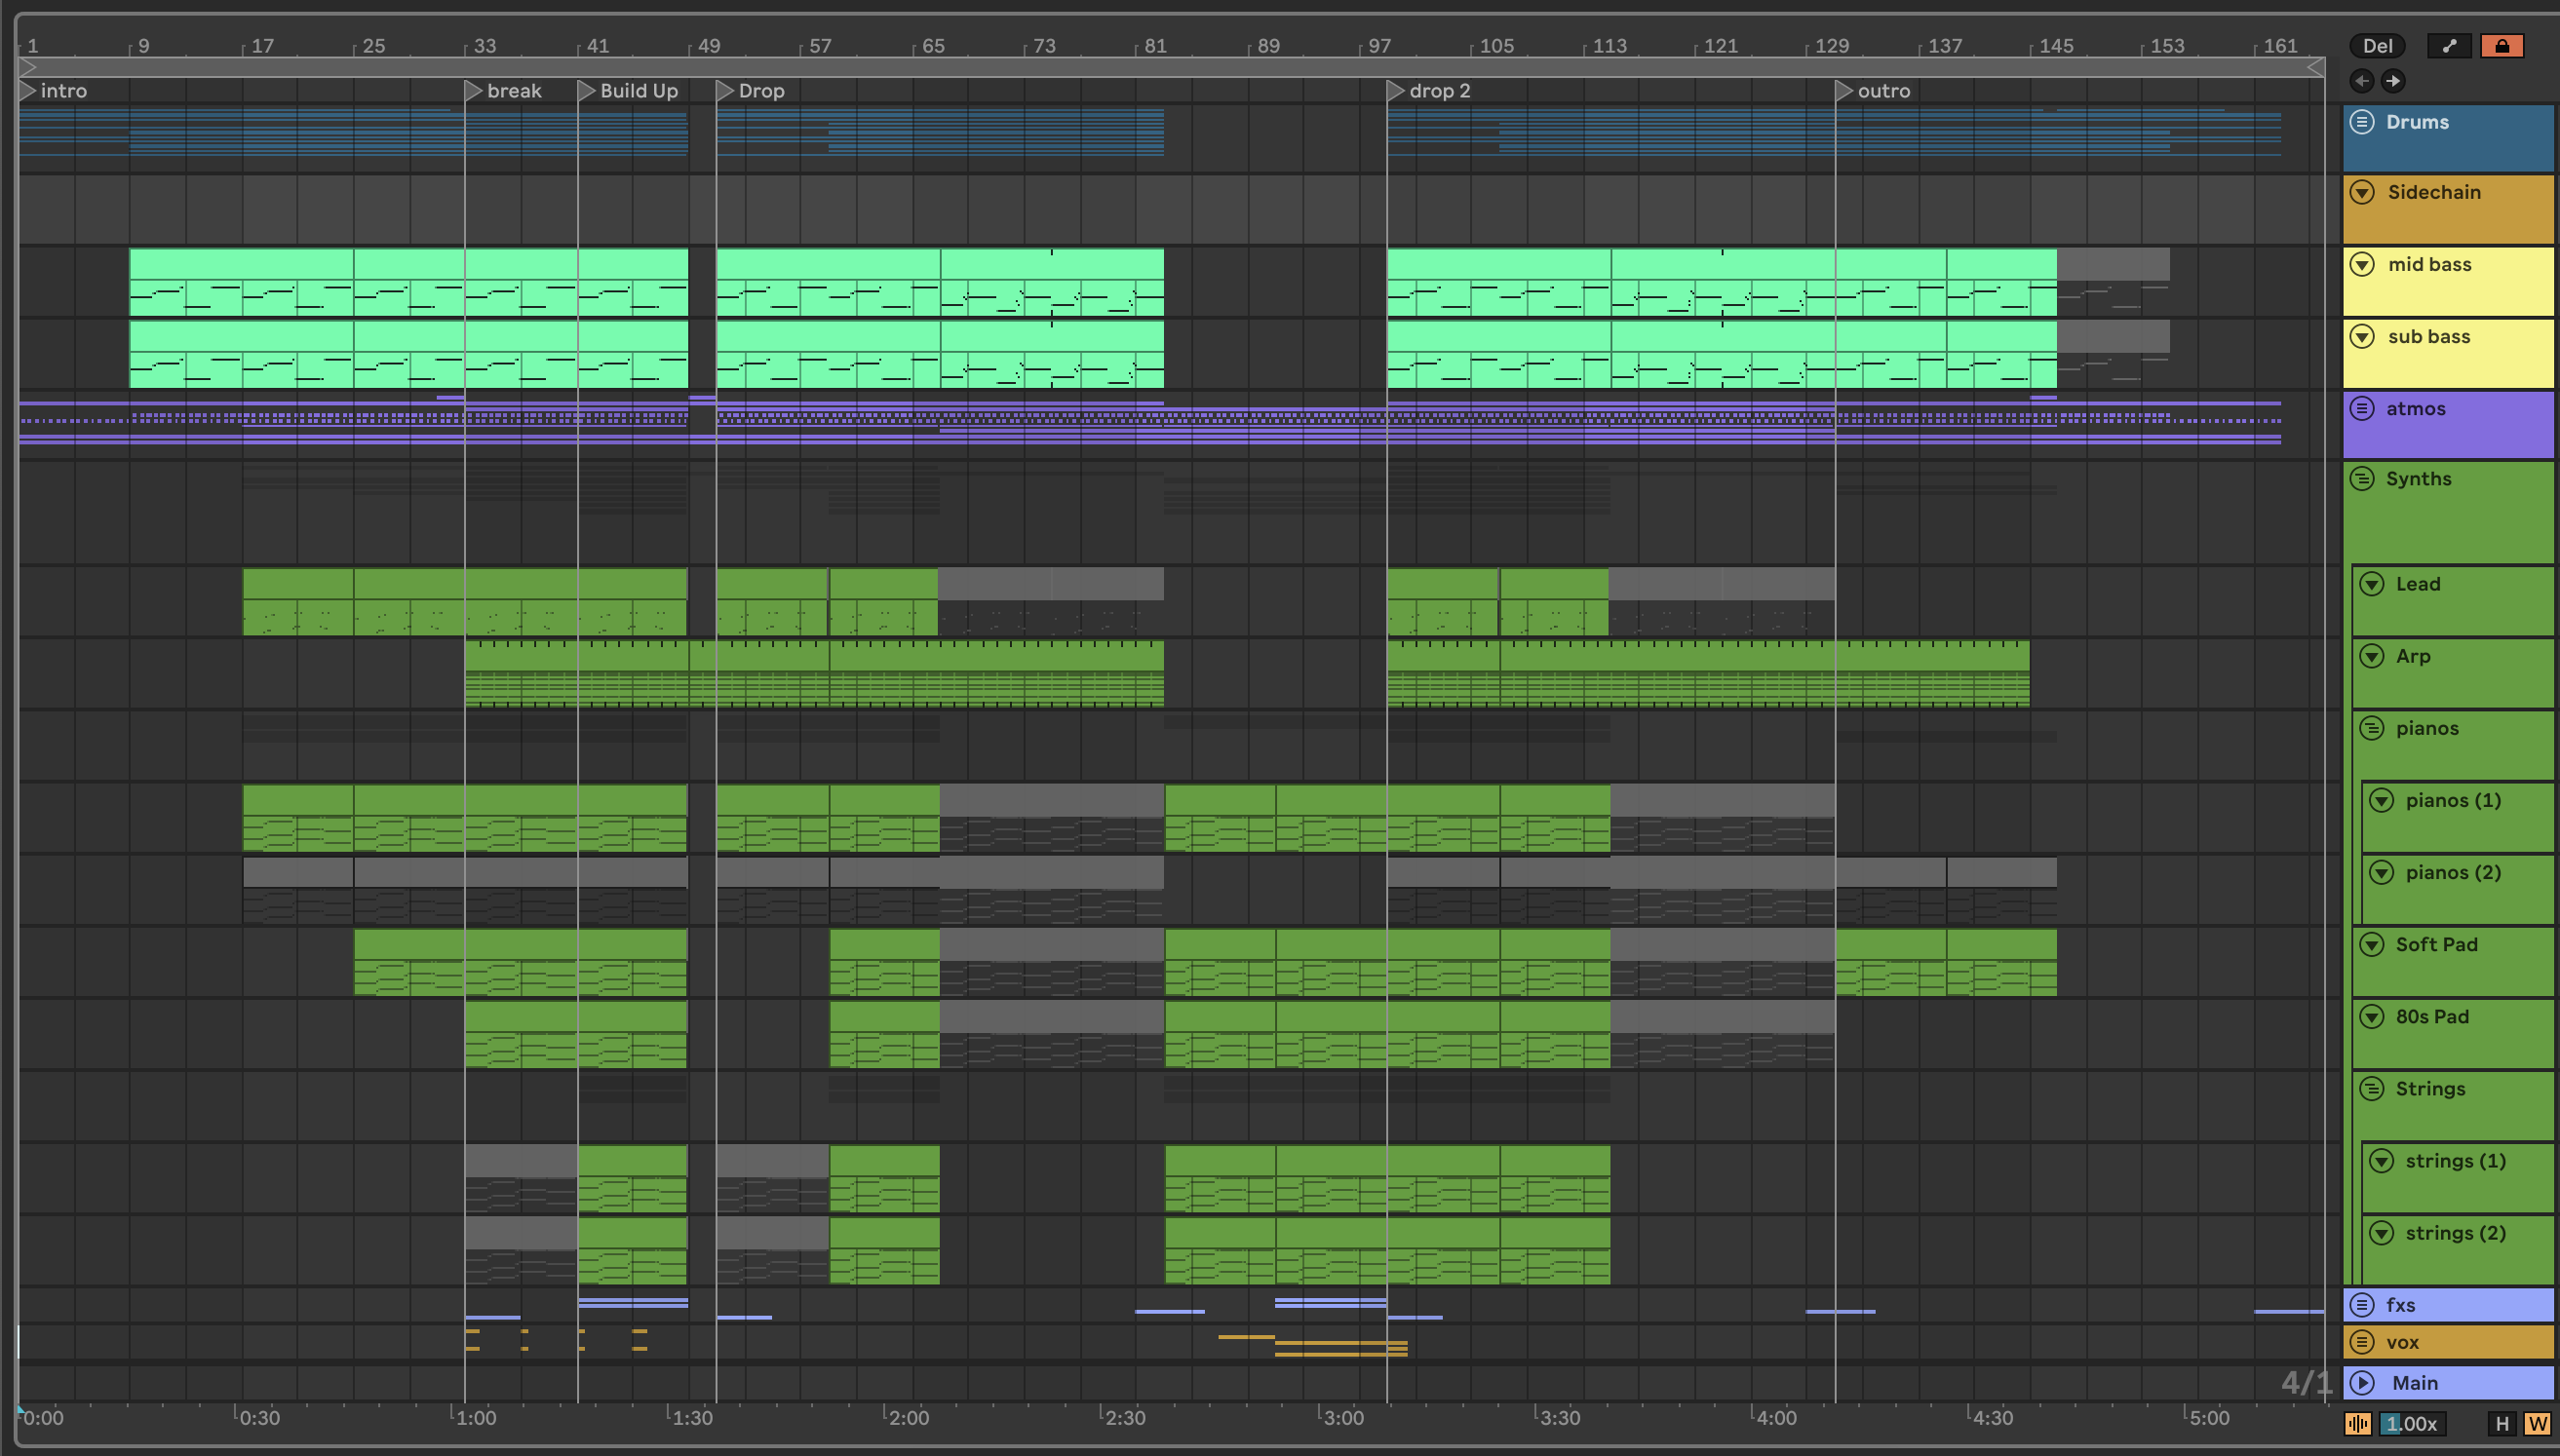
Task: Collapse the Synths group track
Action: coord(2362,478)
